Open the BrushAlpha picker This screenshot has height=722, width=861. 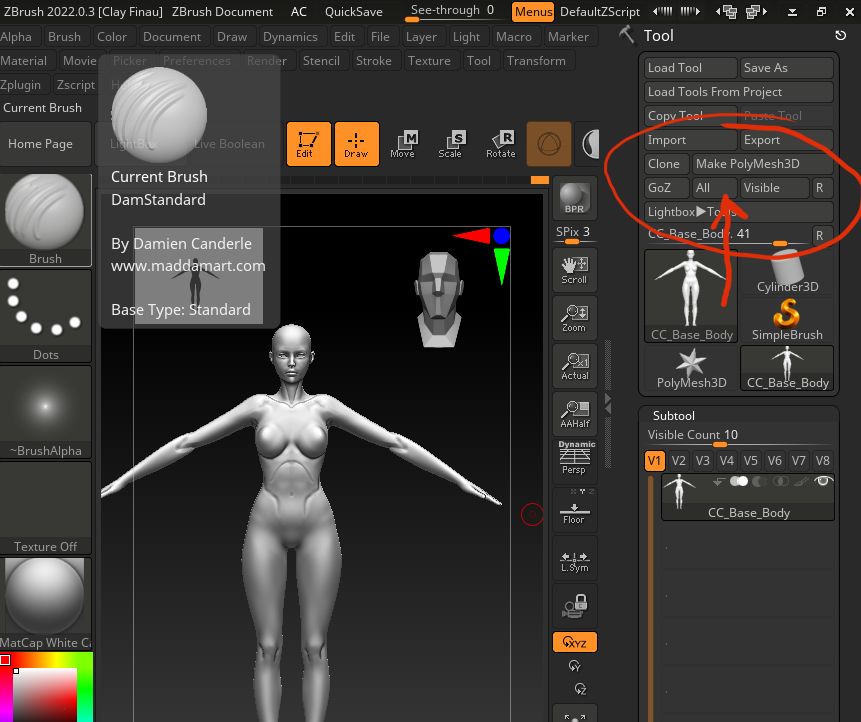tap(45, 412)
